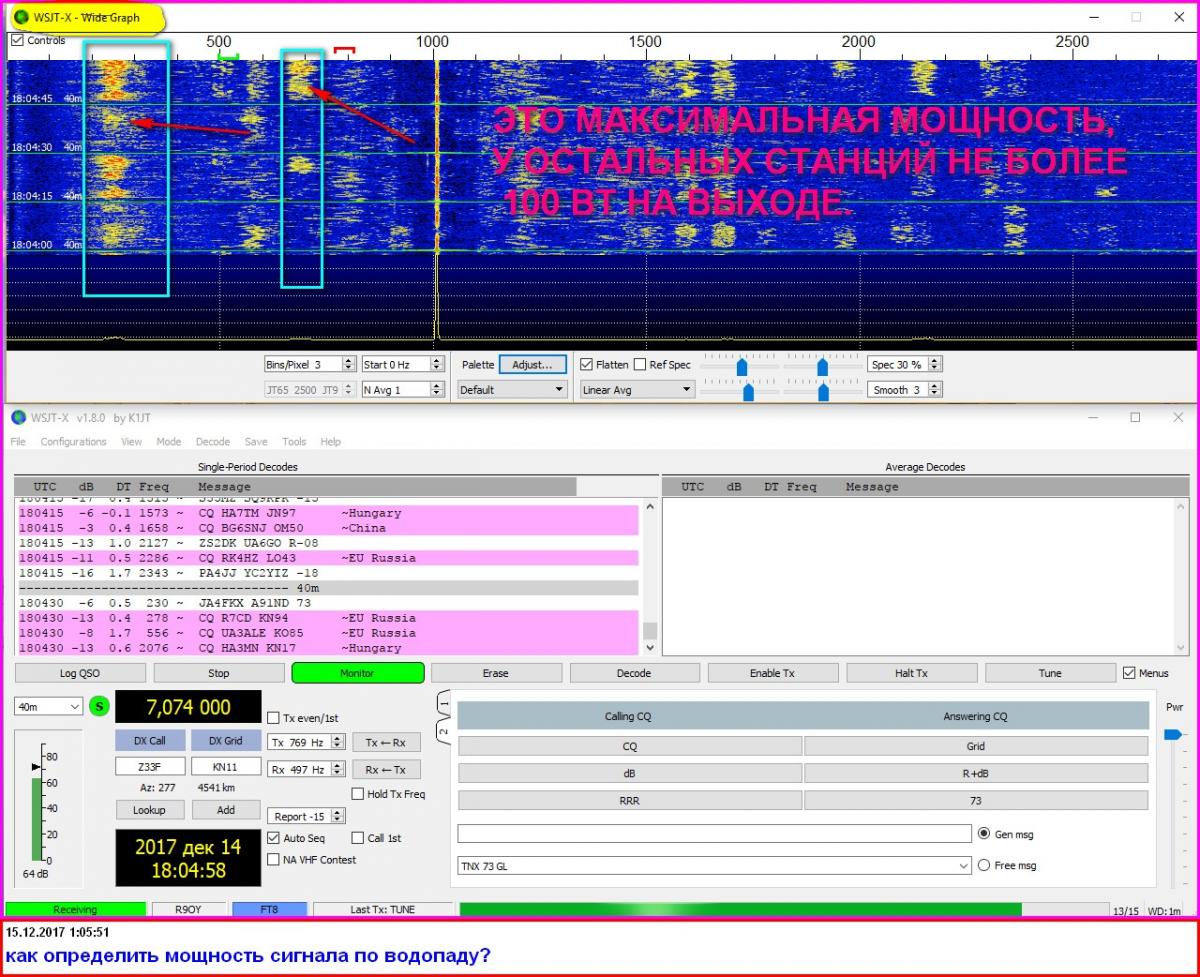Open the Decode menu in menu bar
Viewport: 1200px width, 977px height.
point(213,442)
